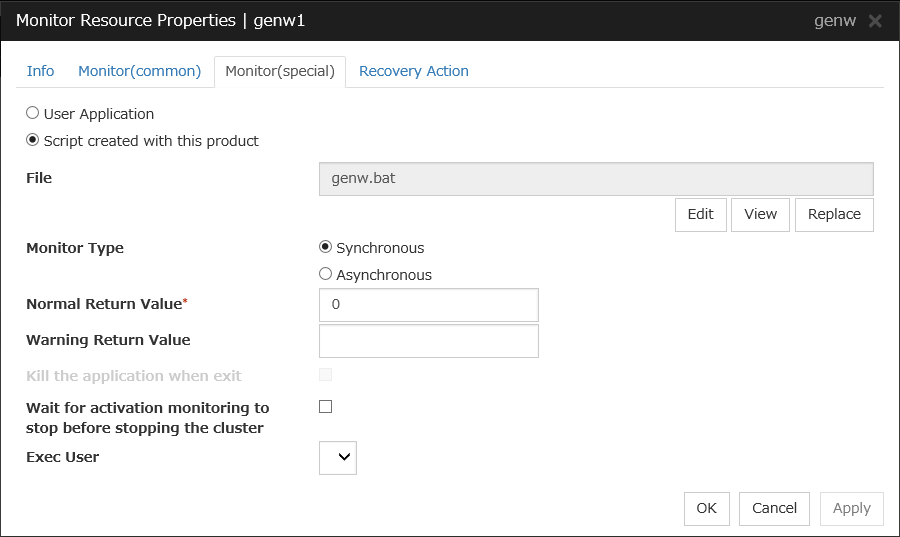Click into the Warning Return Value field
Image resolution: width=900 pixels, height=537 pixels.
coord(428,341)
